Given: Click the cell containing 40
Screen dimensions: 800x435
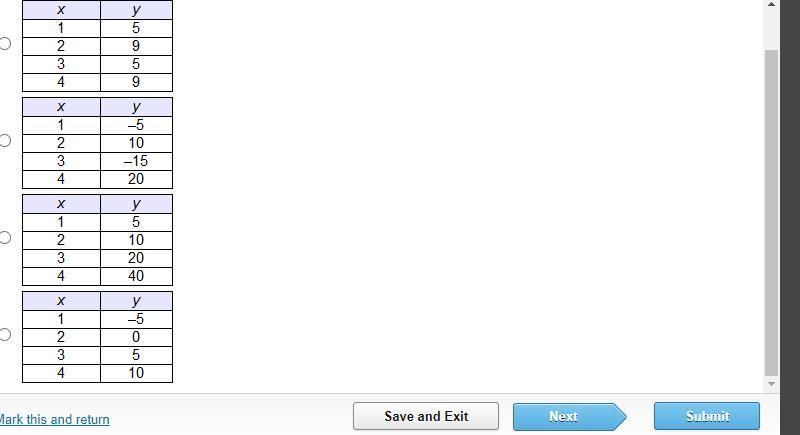Looking at the screenshot, I should 136,276.
